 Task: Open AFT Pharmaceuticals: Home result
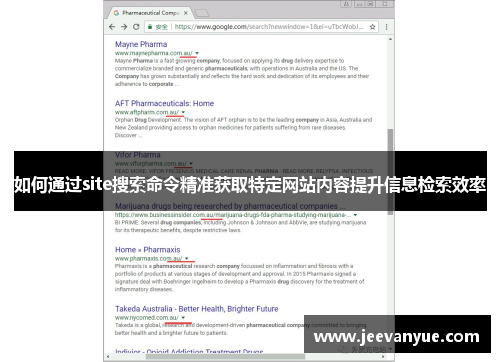164,103
